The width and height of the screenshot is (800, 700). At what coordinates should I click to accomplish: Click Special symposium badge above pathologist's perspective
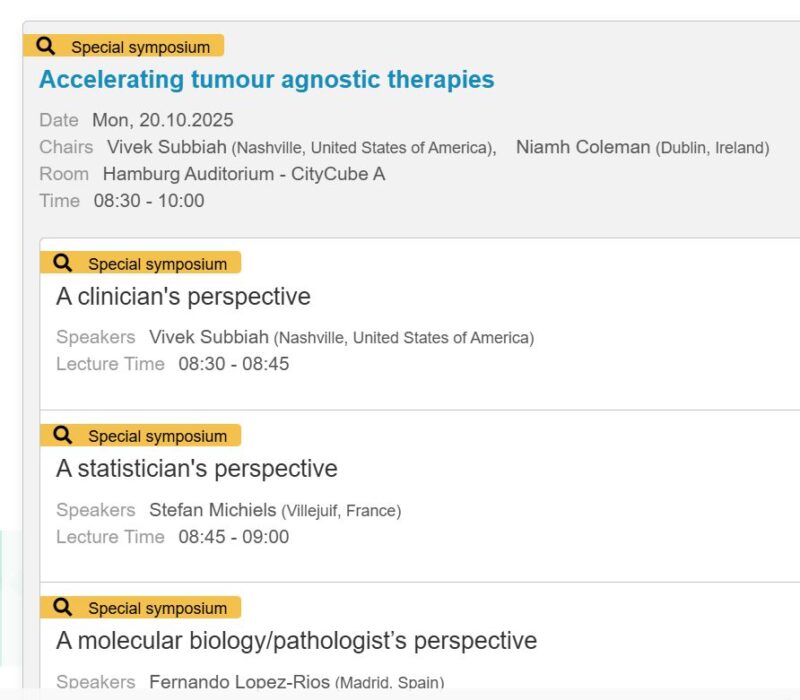coord(157,608)
